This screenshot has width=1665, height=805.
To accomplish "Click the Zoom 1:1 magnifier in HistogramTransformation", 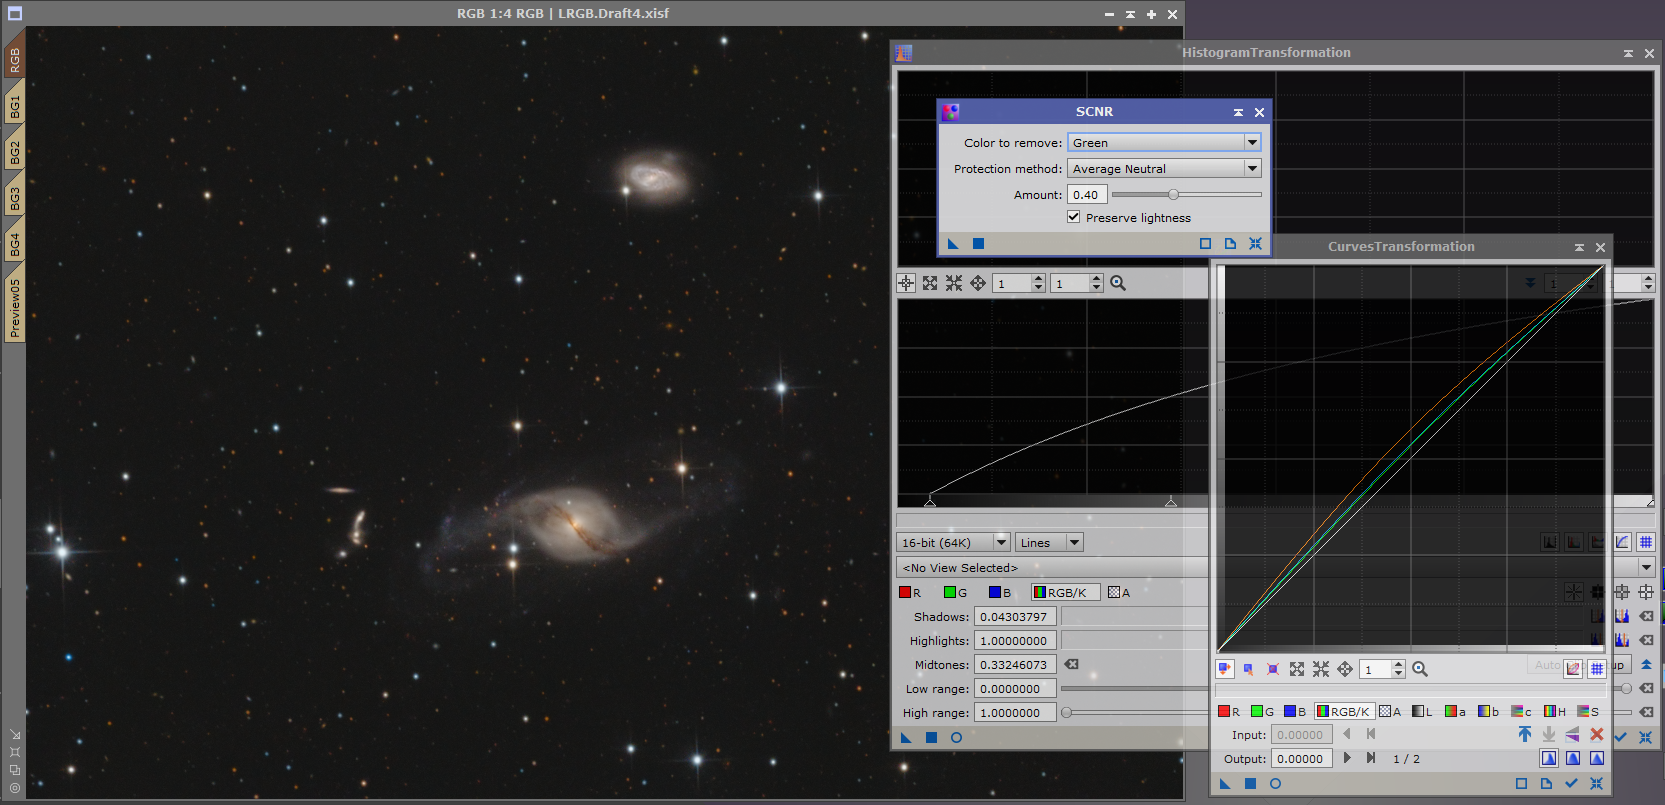I will click(1118, 283).
